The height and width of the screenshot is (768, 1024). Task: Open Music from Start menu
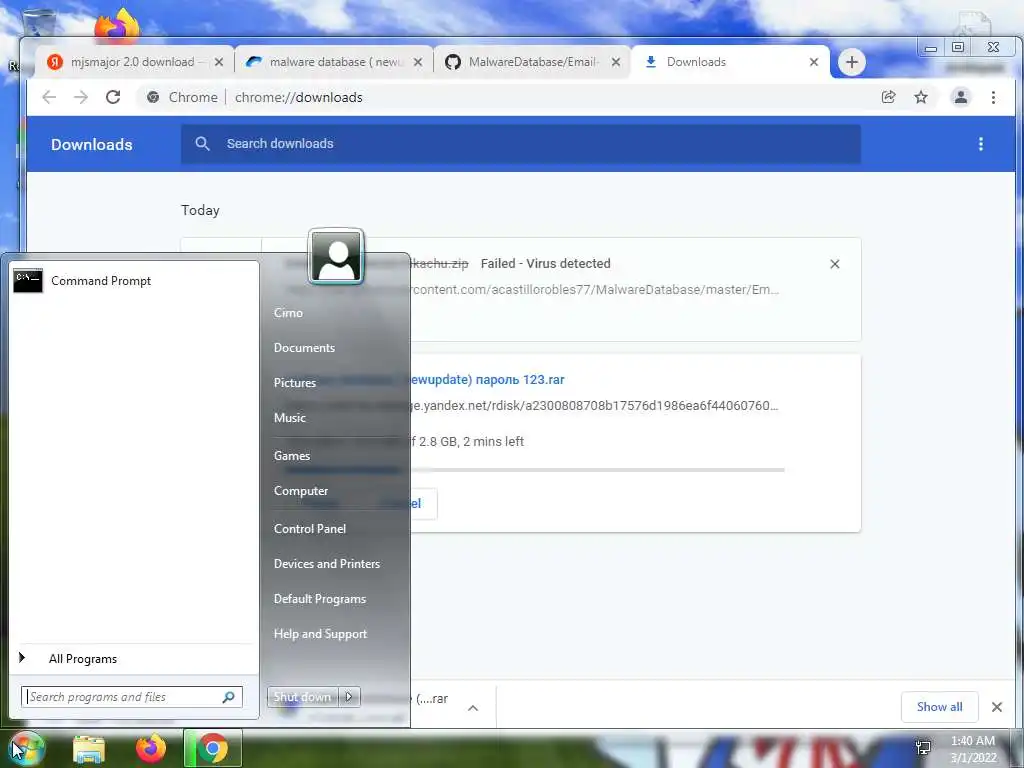click(289, 418)
